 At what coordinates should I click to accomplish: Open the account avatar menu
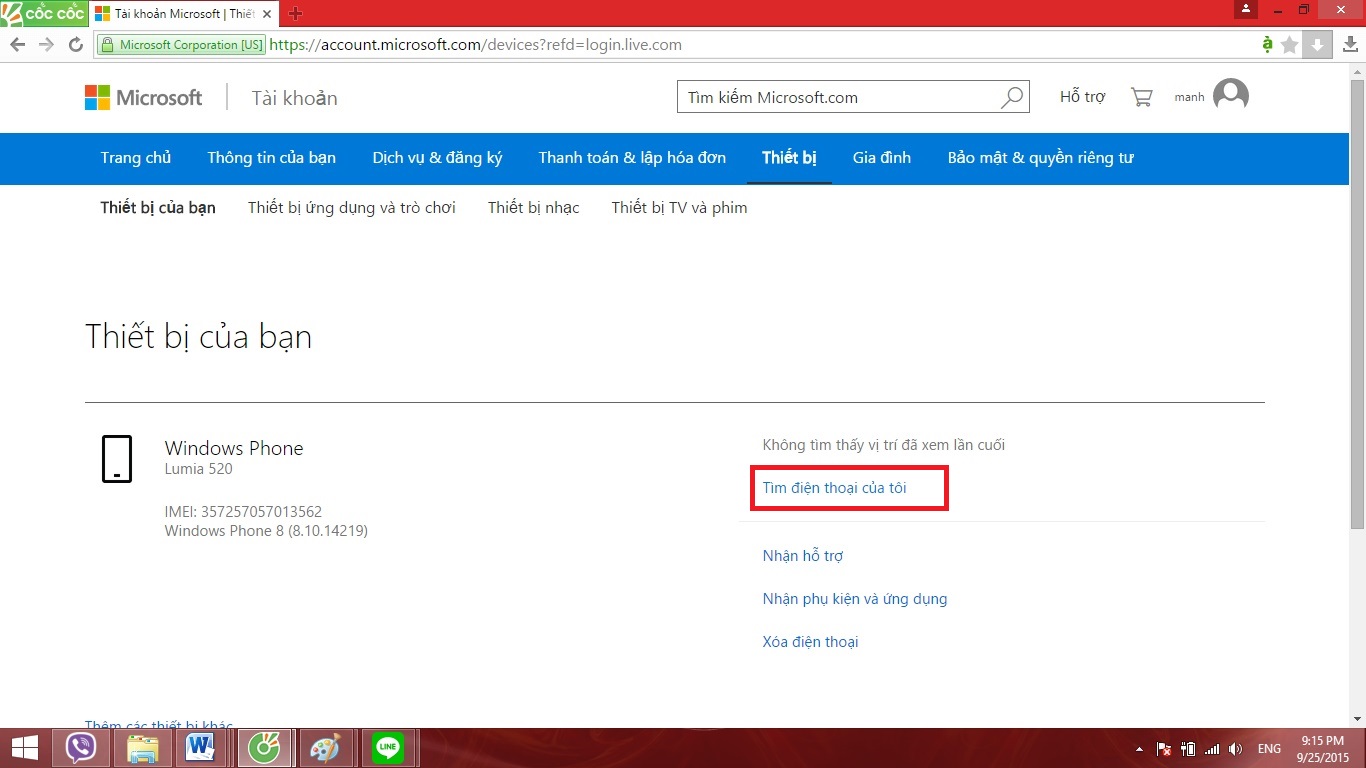[x=1231, y=96]
